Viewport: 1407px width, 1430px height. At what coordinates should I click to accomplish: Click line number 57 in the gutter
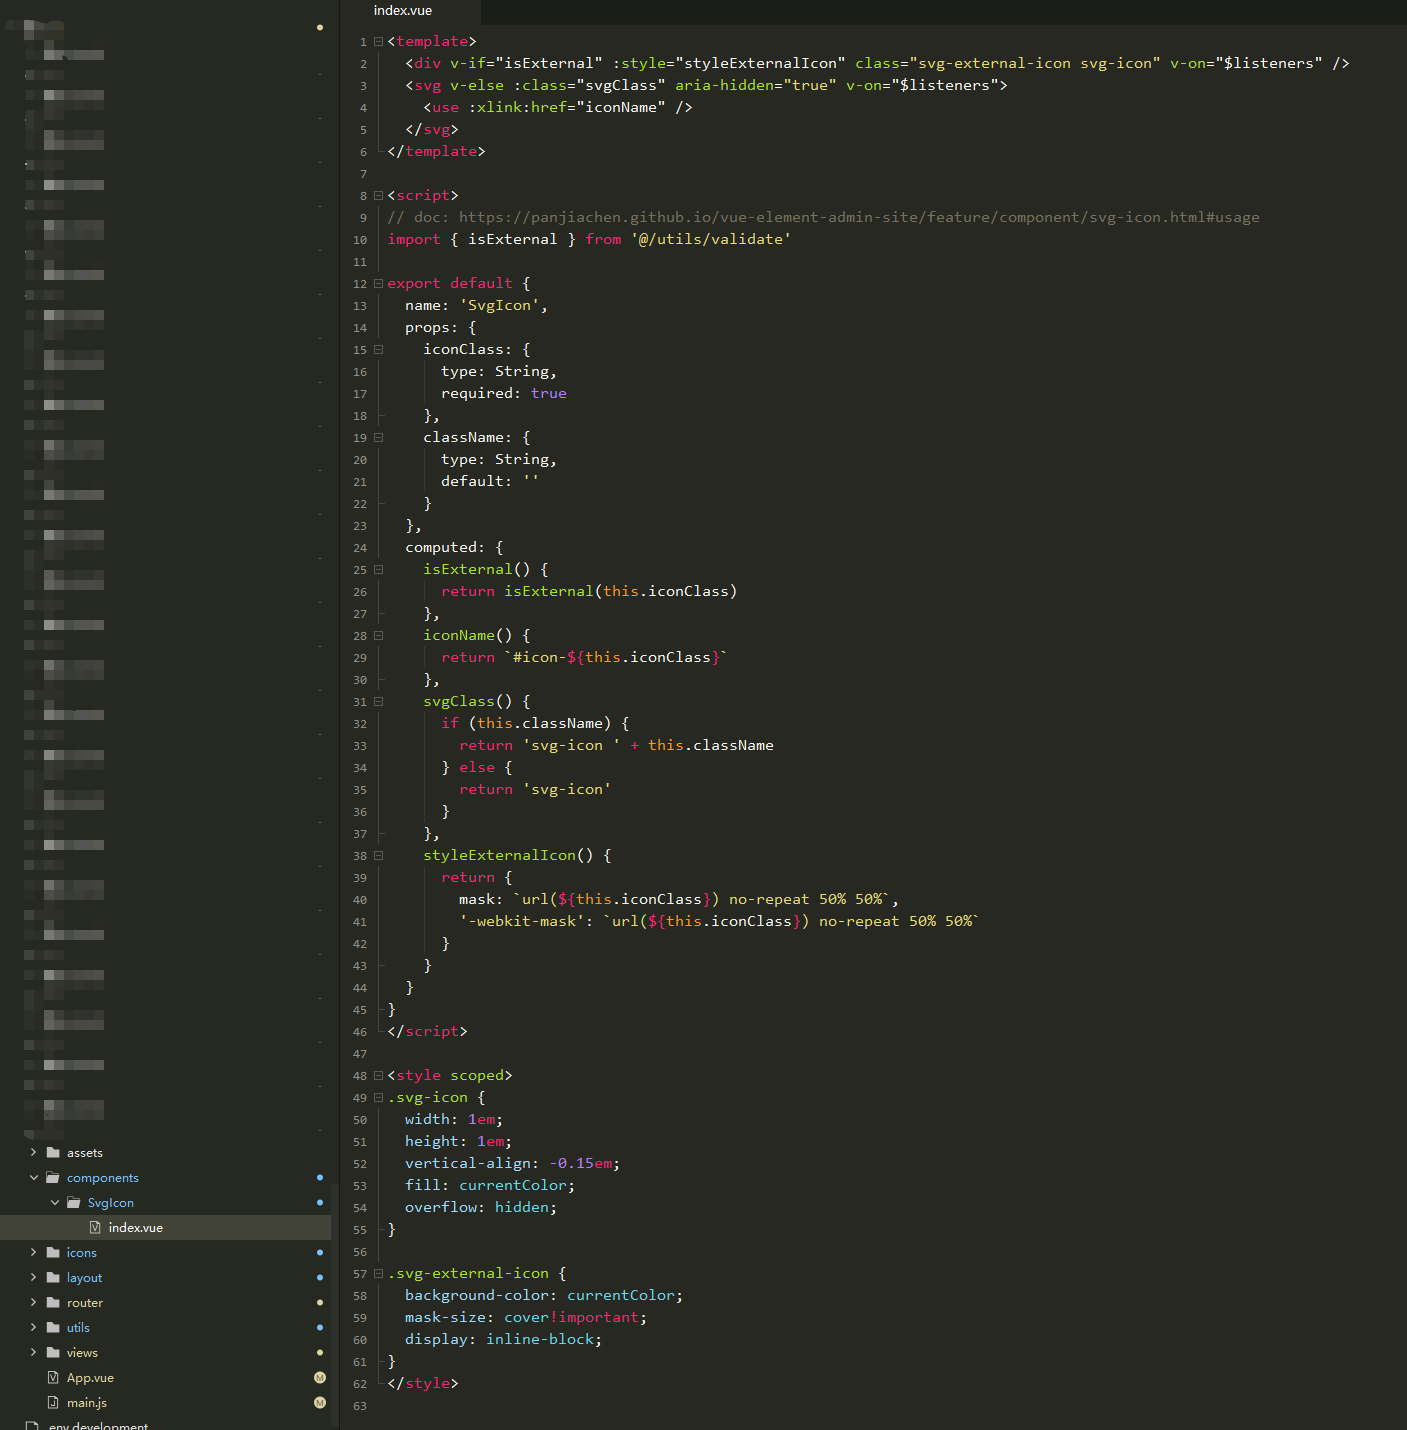click(x=360, y=1274)
